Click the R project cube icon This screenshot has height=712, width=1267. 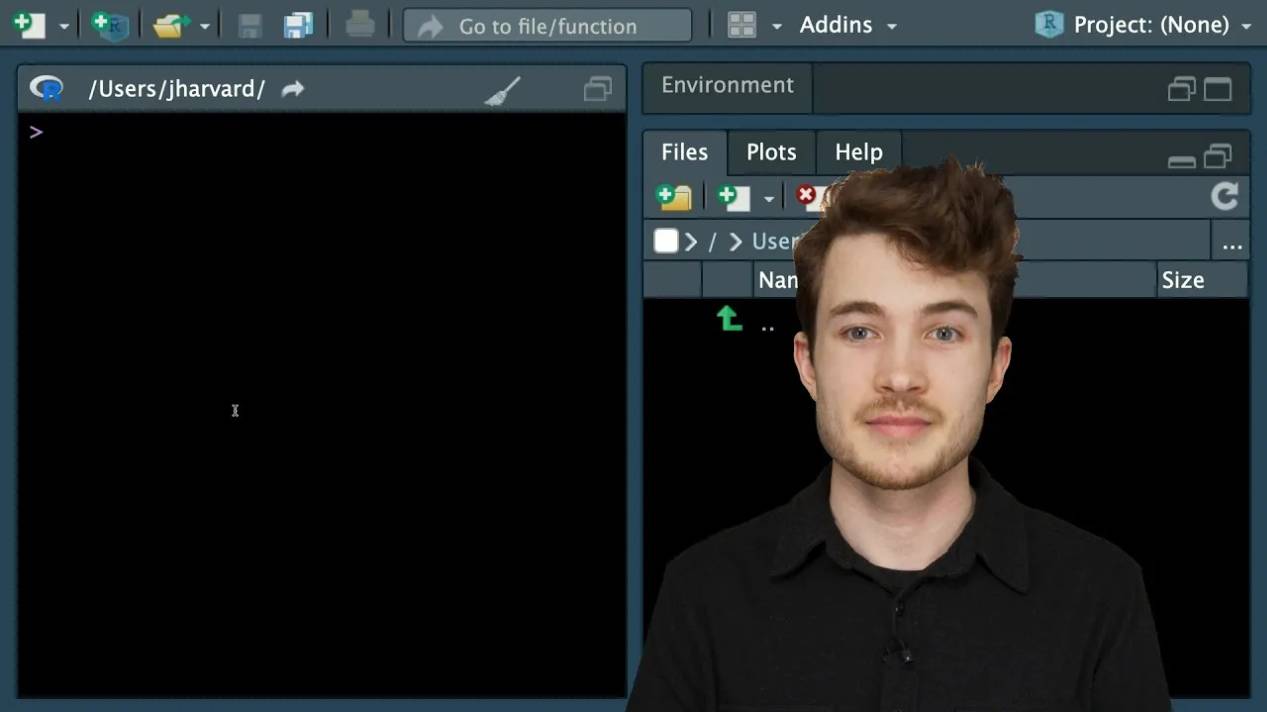click(1048, 25)
